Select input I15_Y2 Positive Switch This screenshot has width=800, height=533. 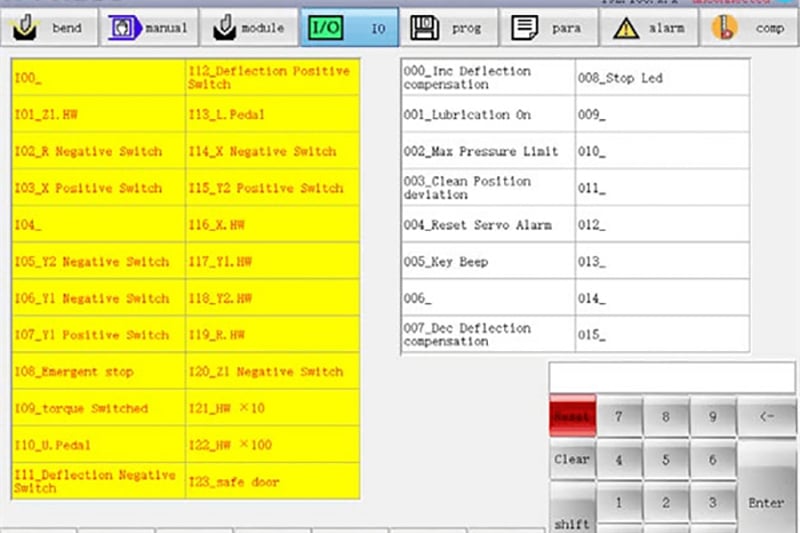[273, 188]
